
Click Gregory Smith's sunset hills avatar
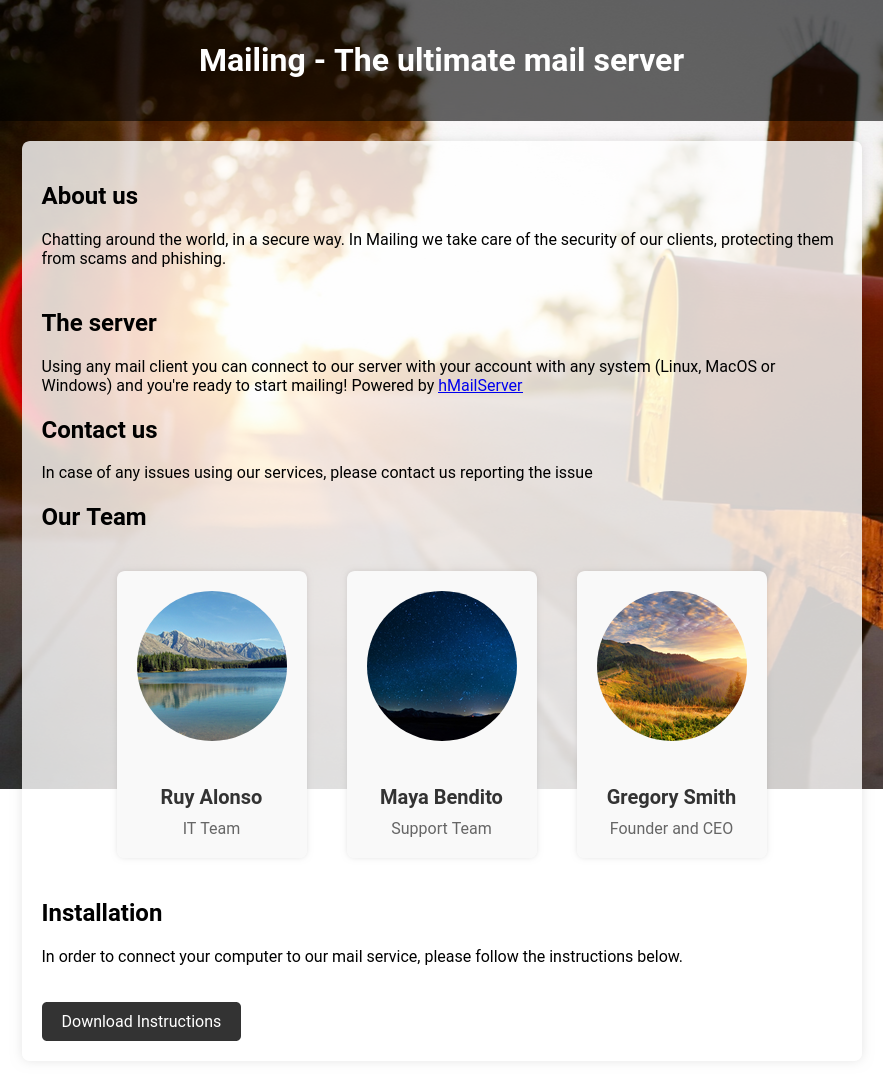pos(671,666)
